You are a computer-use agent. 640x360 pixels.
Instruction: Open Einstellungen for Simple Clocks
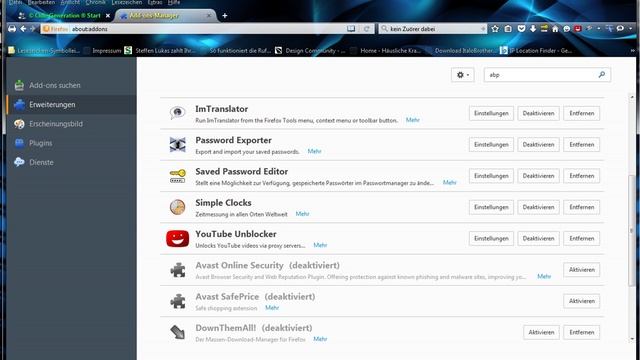click(x=491, y=207)
